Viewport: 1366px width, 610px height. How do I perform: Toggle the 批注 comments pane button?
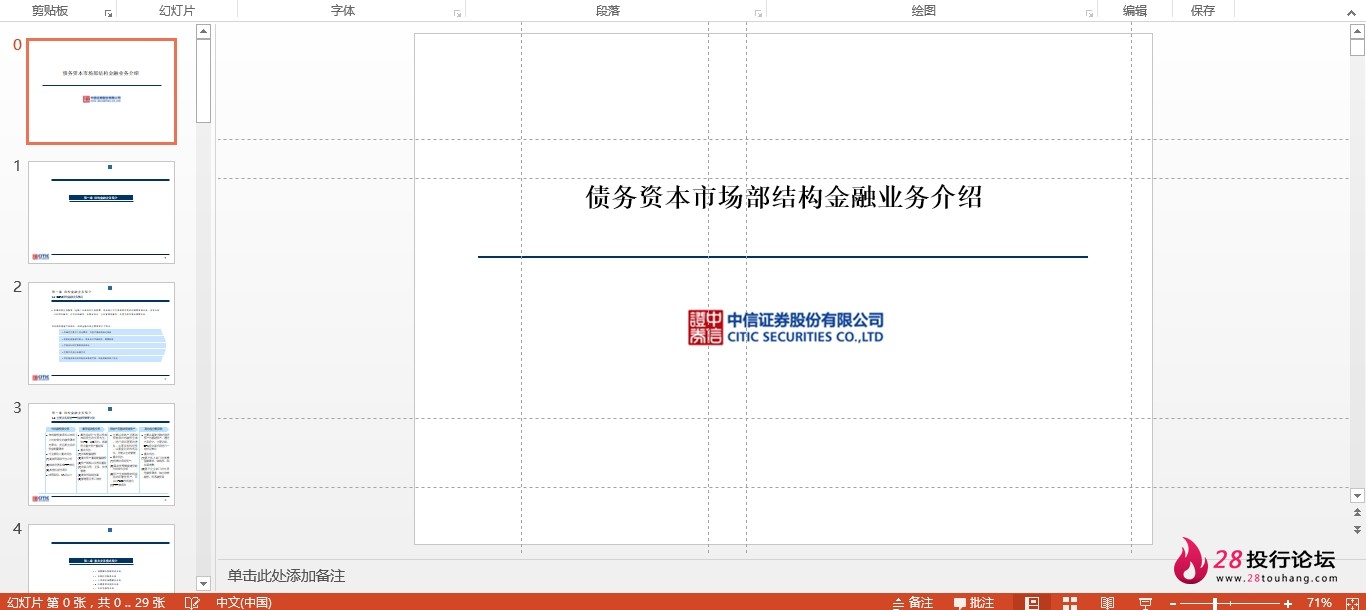[x=974, y=602]
